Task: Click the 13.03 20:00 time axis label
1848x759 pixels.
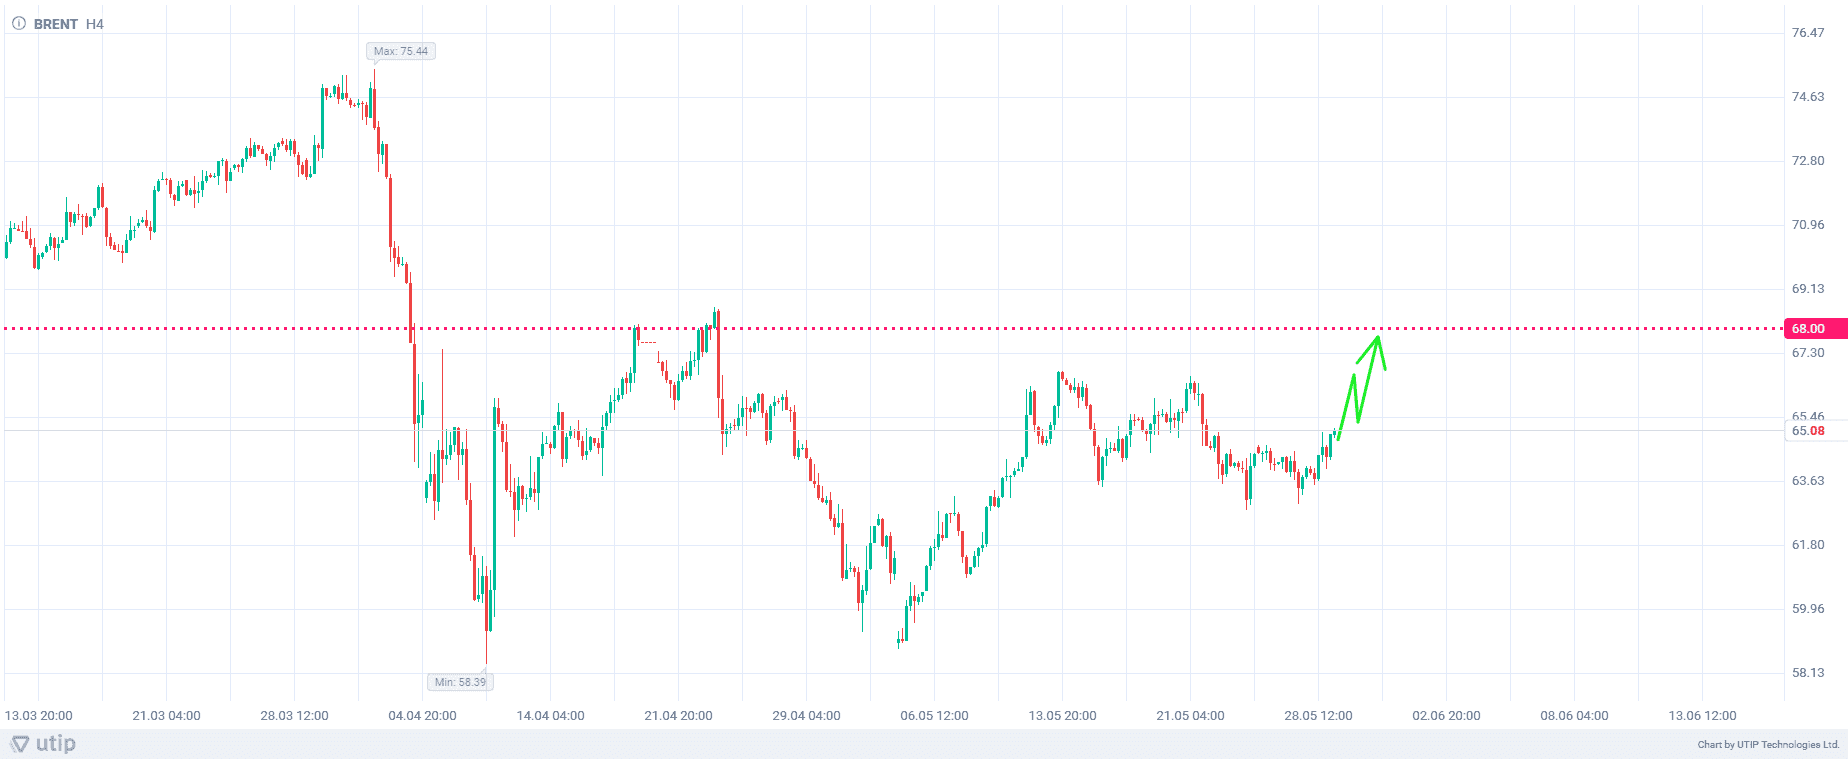Action: click(39, 716)
